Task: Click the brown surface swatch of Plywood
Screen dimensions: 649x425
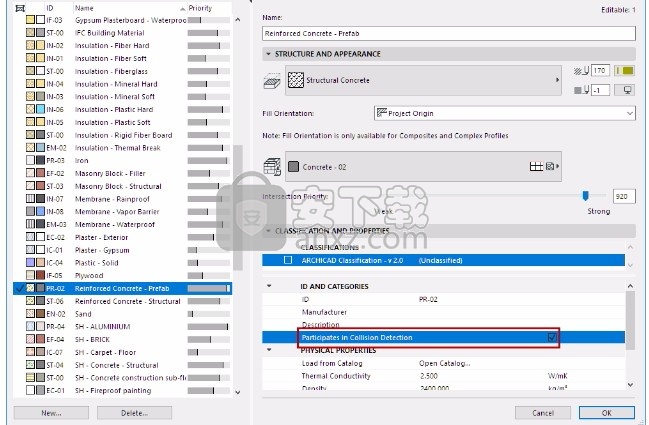Action: pyautogui.click(x=40, y=275)
